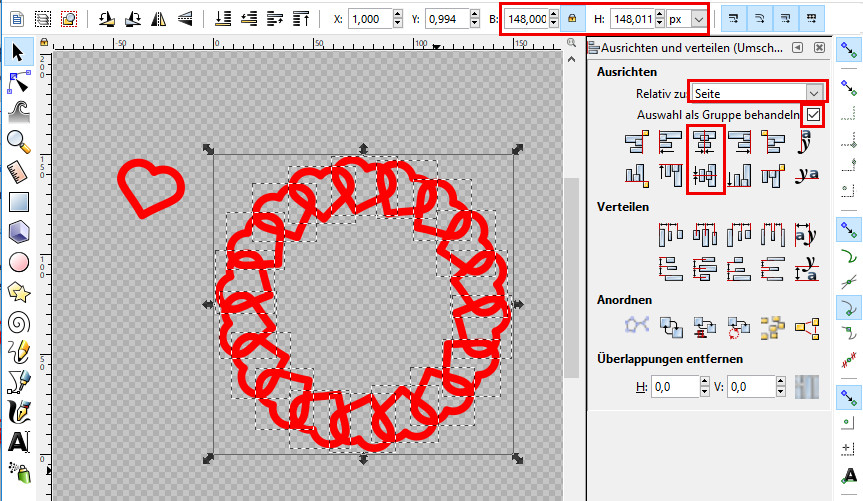Increase the horizontal overlap H spinner value
This screenshot has width=863, height=501.
[707, 382]
